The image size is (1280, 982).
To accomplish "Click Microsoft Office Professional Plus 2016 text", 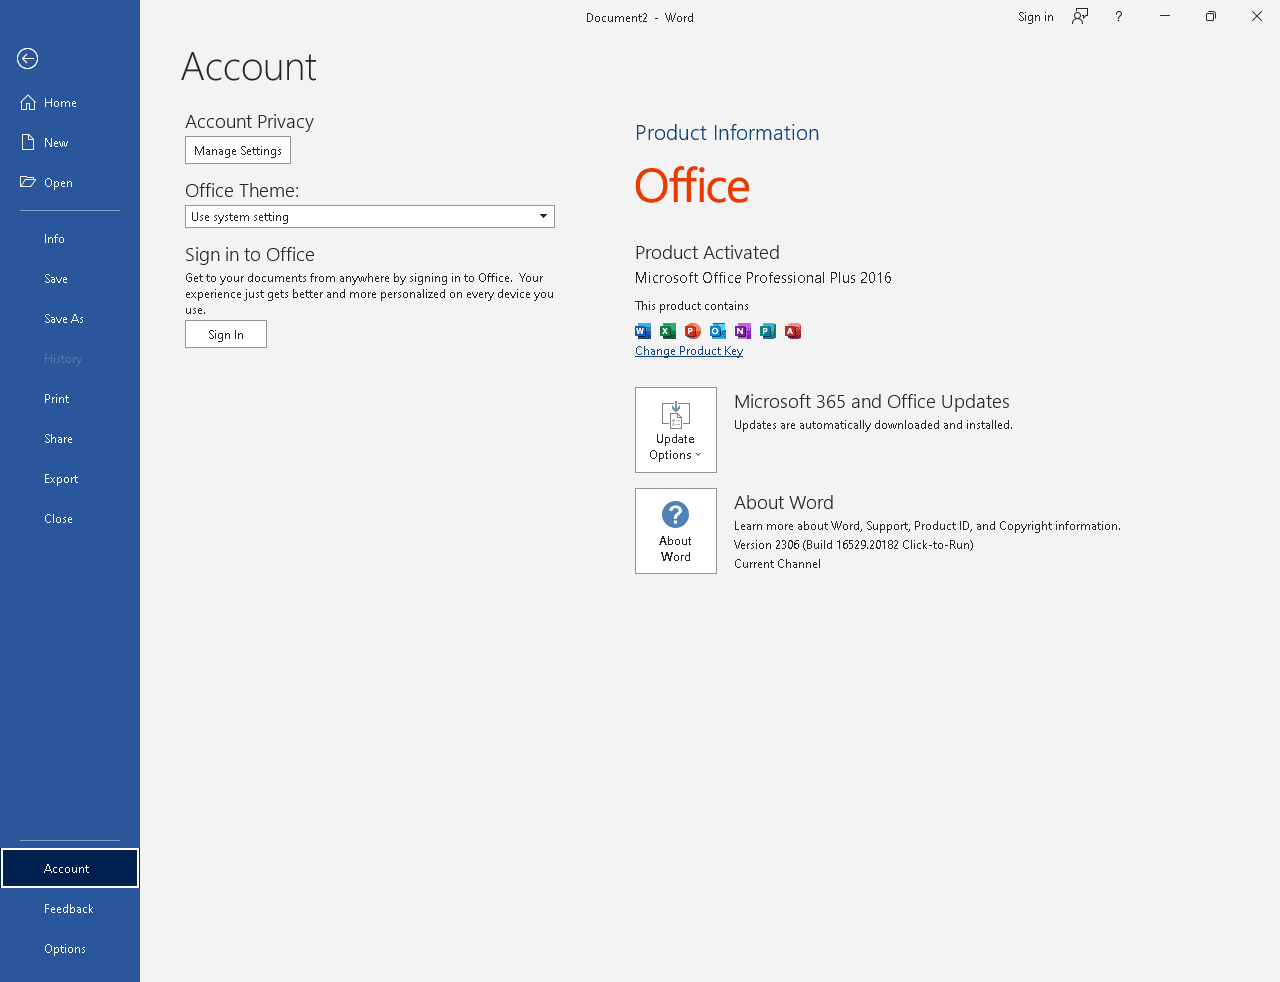I will pos(763,278).
